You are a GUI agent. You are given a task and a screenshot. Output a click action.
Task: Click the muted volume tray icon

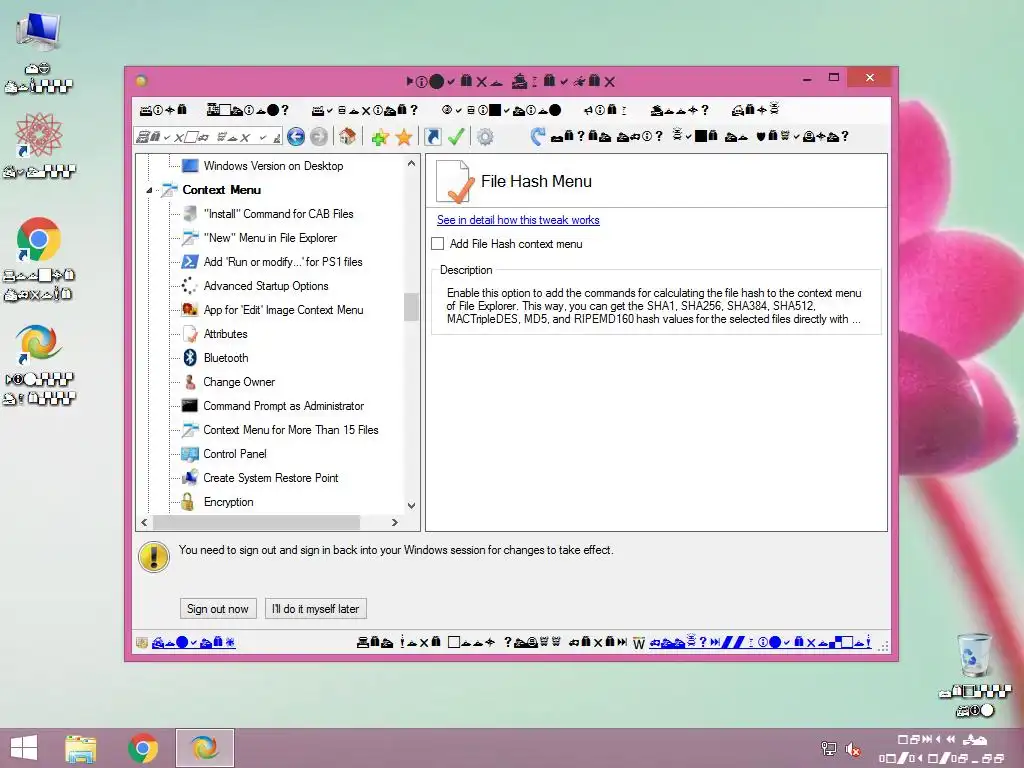pos(853,749)
